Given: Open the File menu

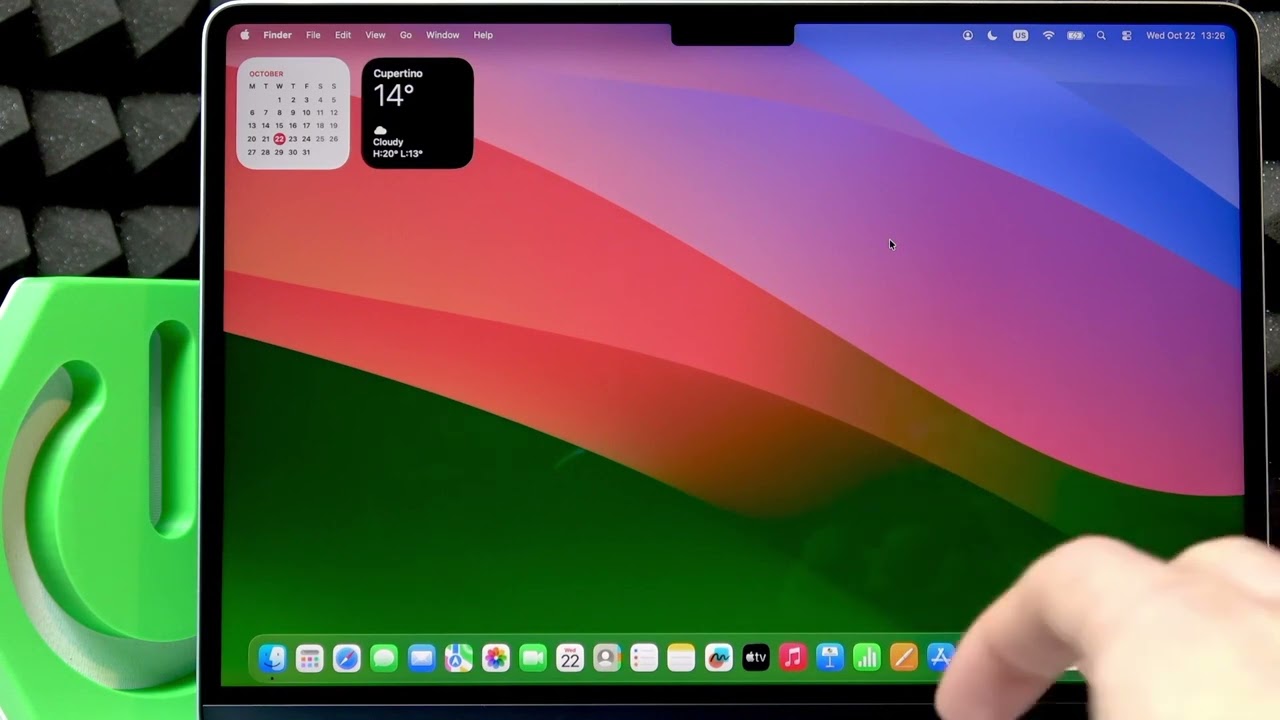Looking at the screenshot, I should (313, 35).
